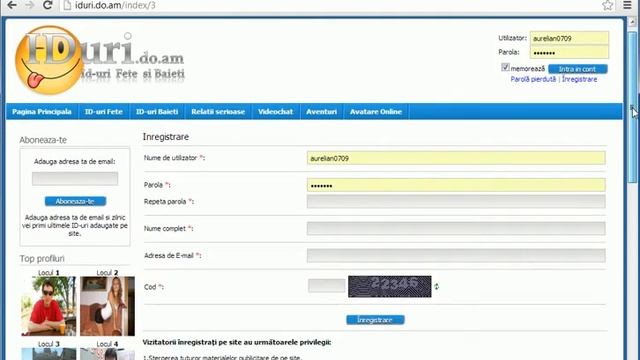Bookmark the page using the star icon
Image resolution: width=640 pixels, height=360 pixels.
[607, 5]
